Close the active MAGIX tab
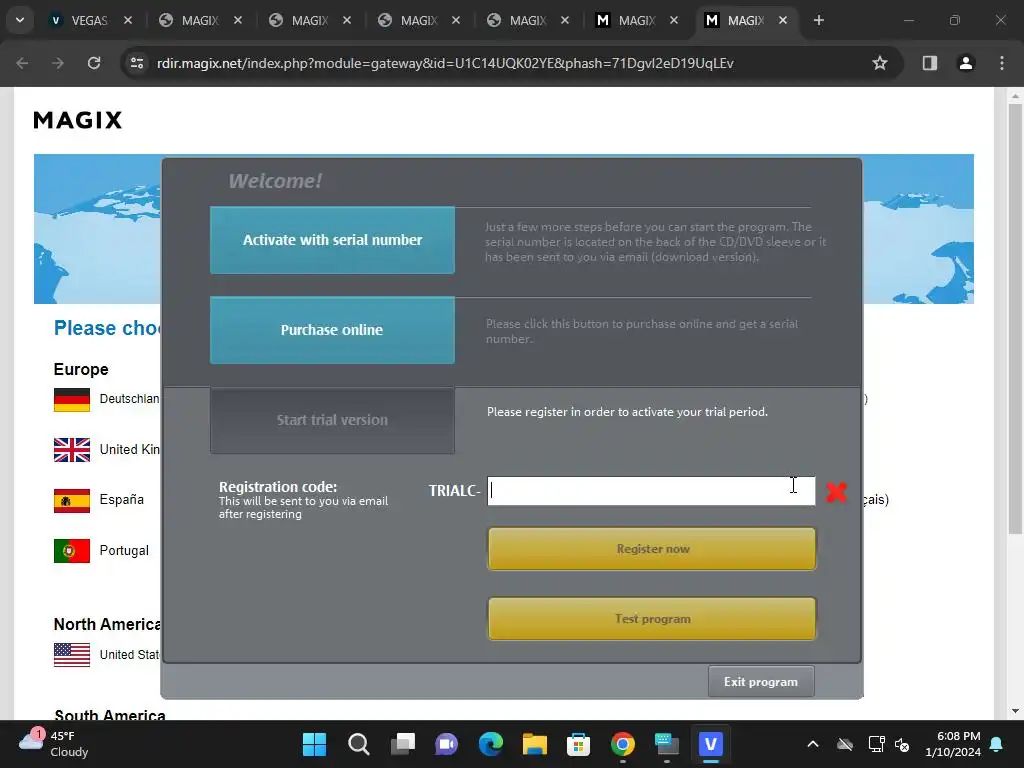 coord(782,20)
